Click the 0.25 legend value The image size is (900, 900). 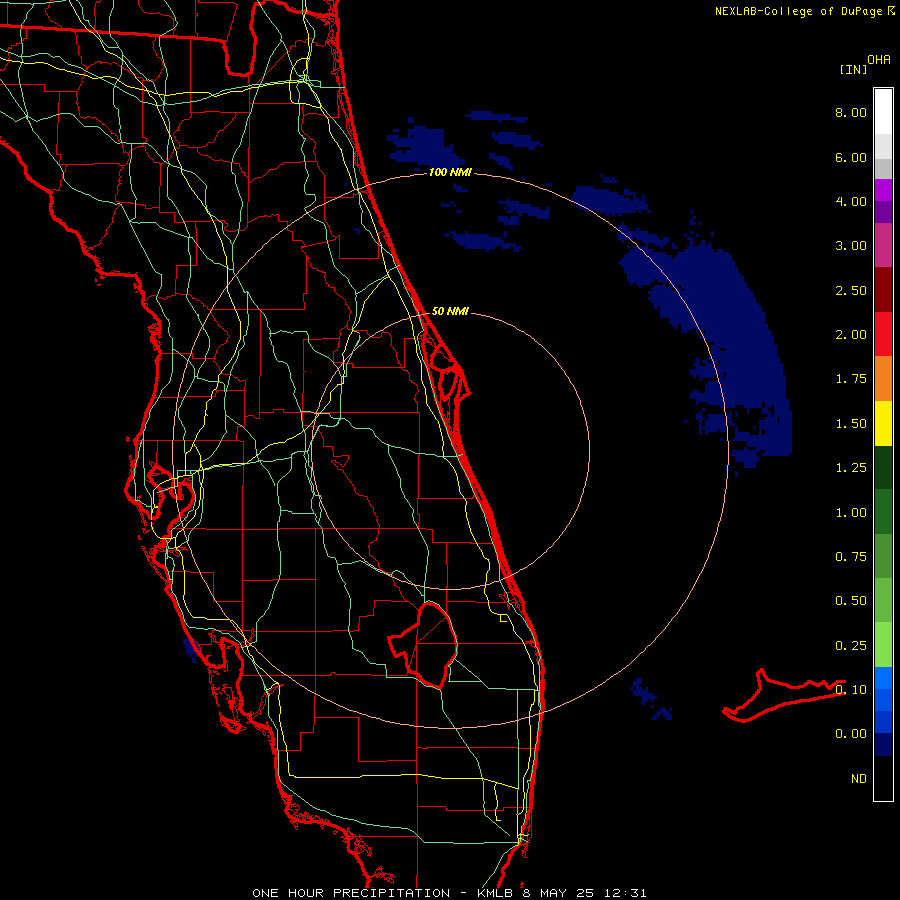pyautogui.click(x=851, y=646)
